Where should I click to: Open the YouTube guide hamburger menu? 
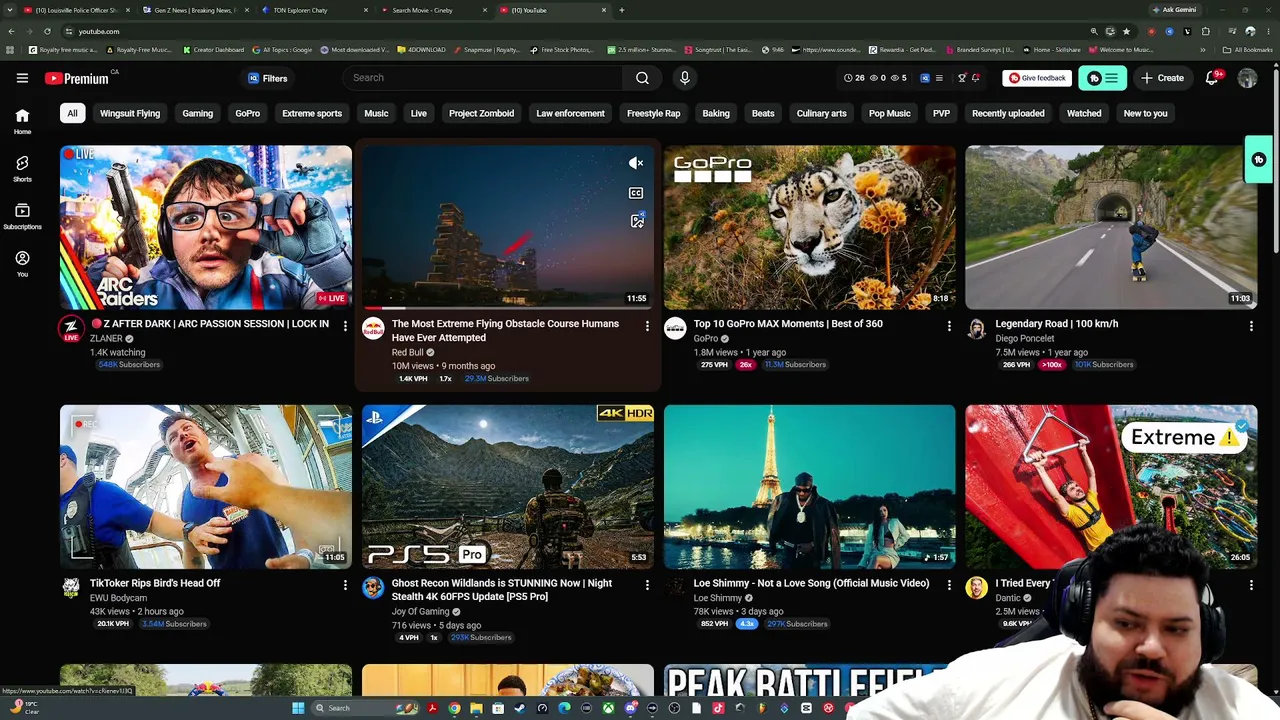click(22, 78)
